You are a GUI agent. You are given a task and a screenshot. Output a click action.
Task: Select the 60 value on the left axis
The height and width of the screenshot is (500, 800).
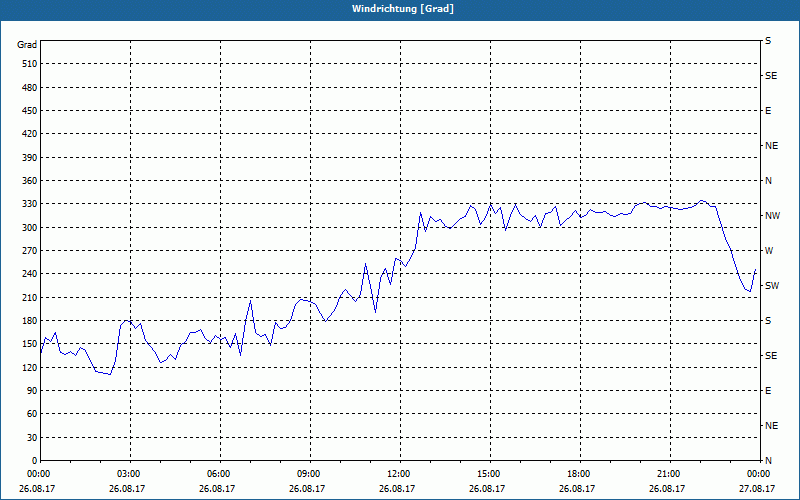click(32, 414)
